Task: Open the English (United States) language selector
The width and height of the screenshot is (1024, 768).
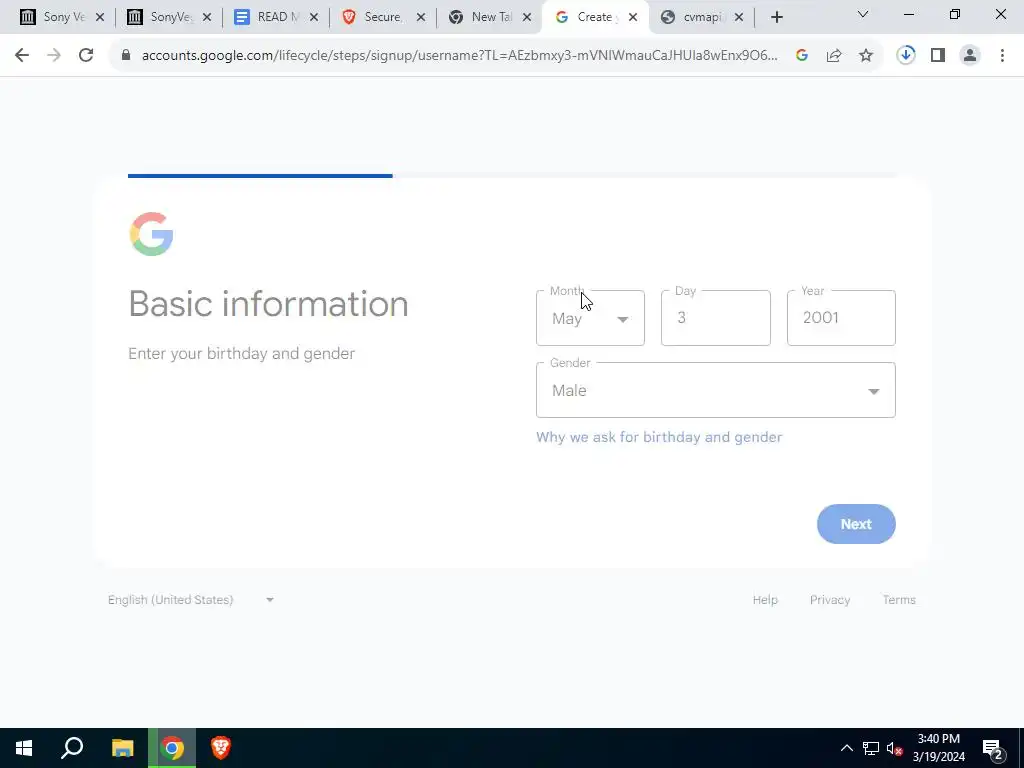Action: click(191, 600)
